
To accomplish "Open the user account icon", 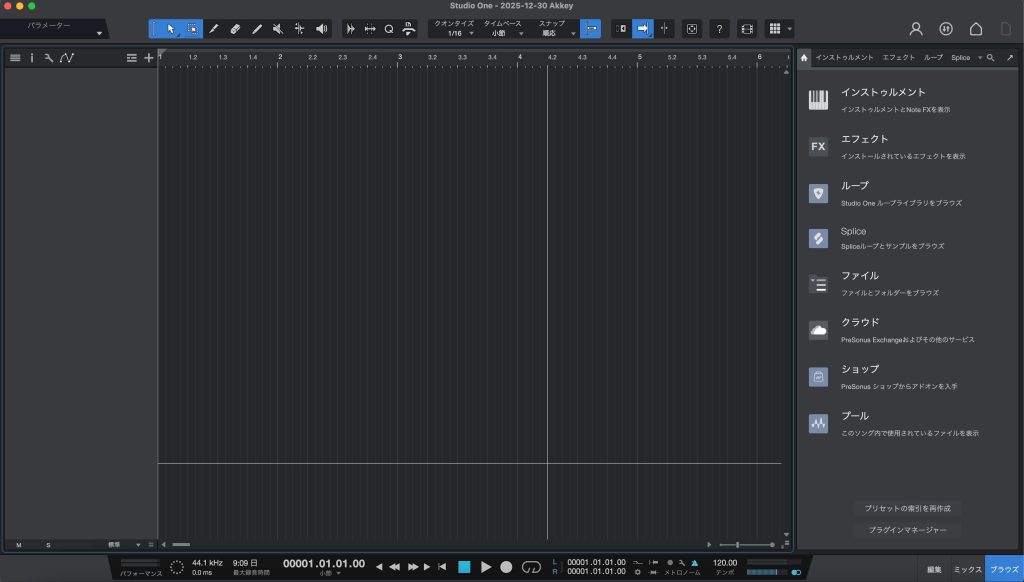I will coord(915,29).
